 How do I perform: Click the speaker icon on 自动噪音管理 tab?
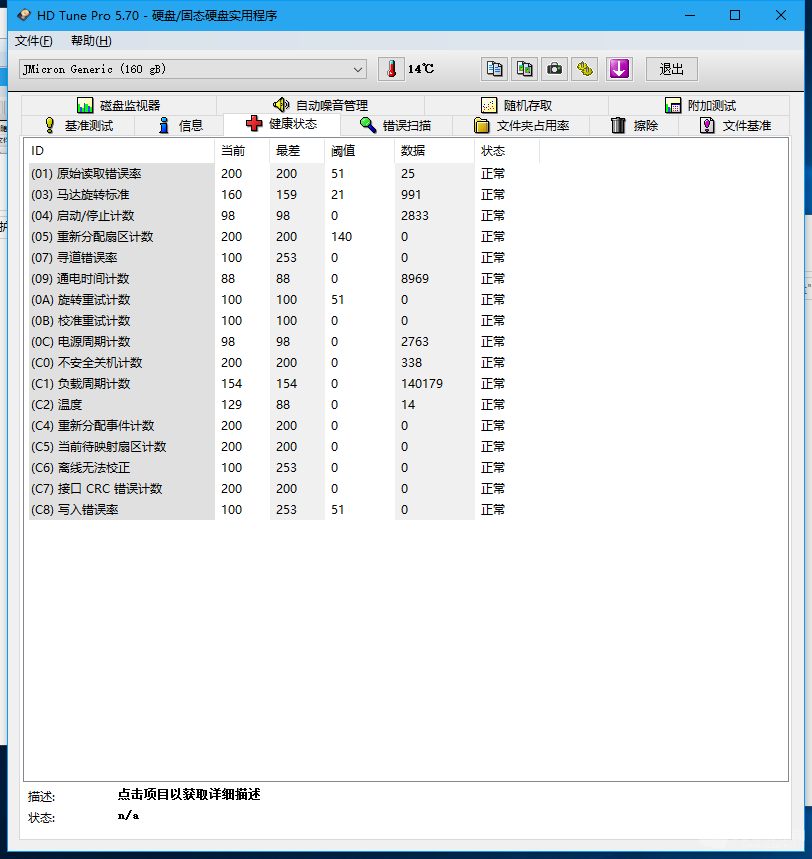[281, 104]
